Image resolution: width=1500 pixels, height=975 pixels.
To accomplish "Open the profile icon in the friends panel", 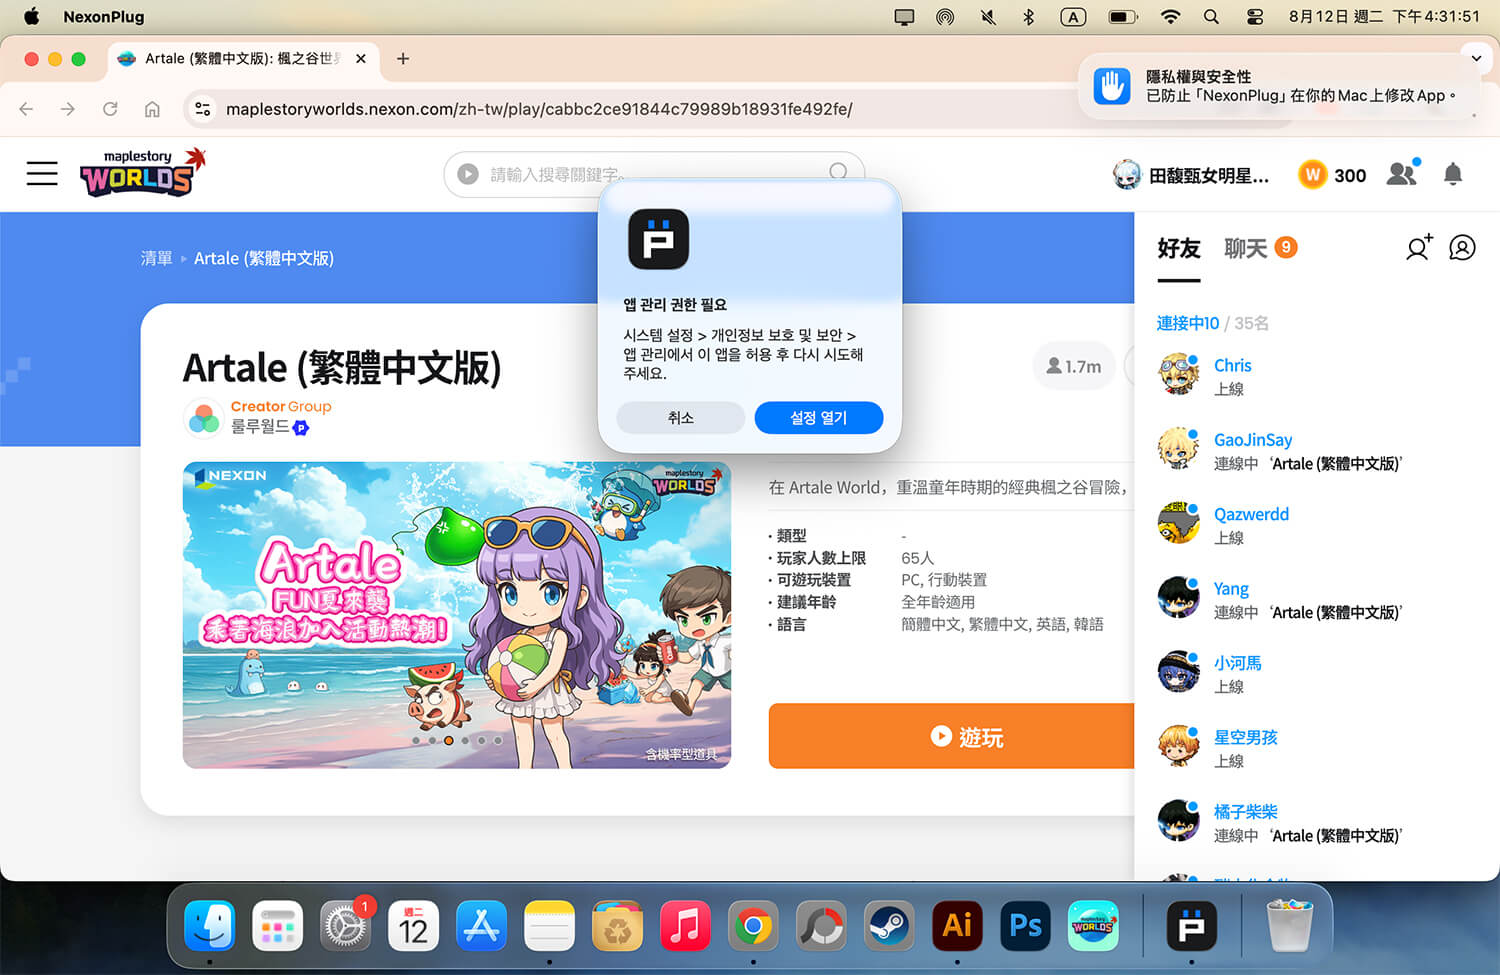I will 1462,247.
